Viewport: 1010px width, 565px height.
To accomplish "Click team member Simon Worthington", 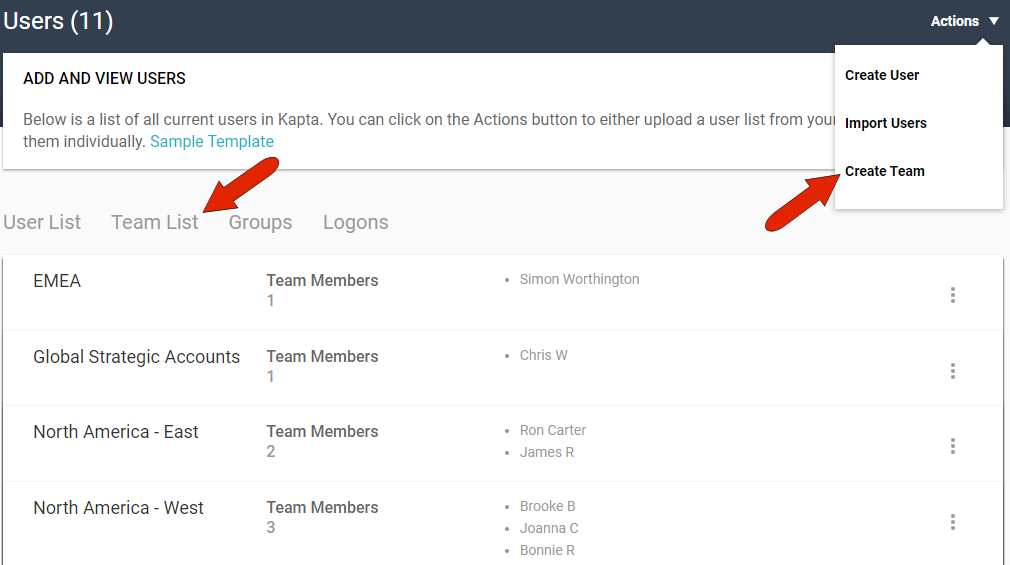I will pyautogui.click(x=579, y=279).
